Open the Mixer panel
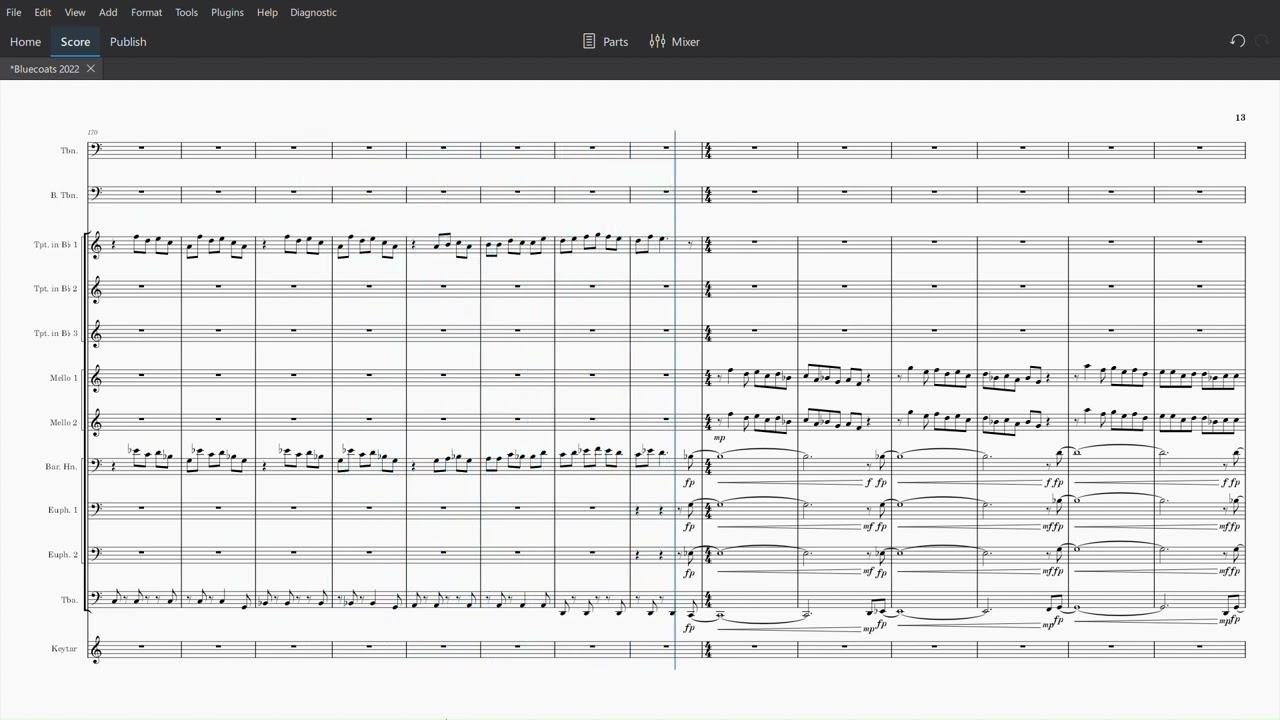The height and width of the screenshot is (720, 1280). point(674,42)
